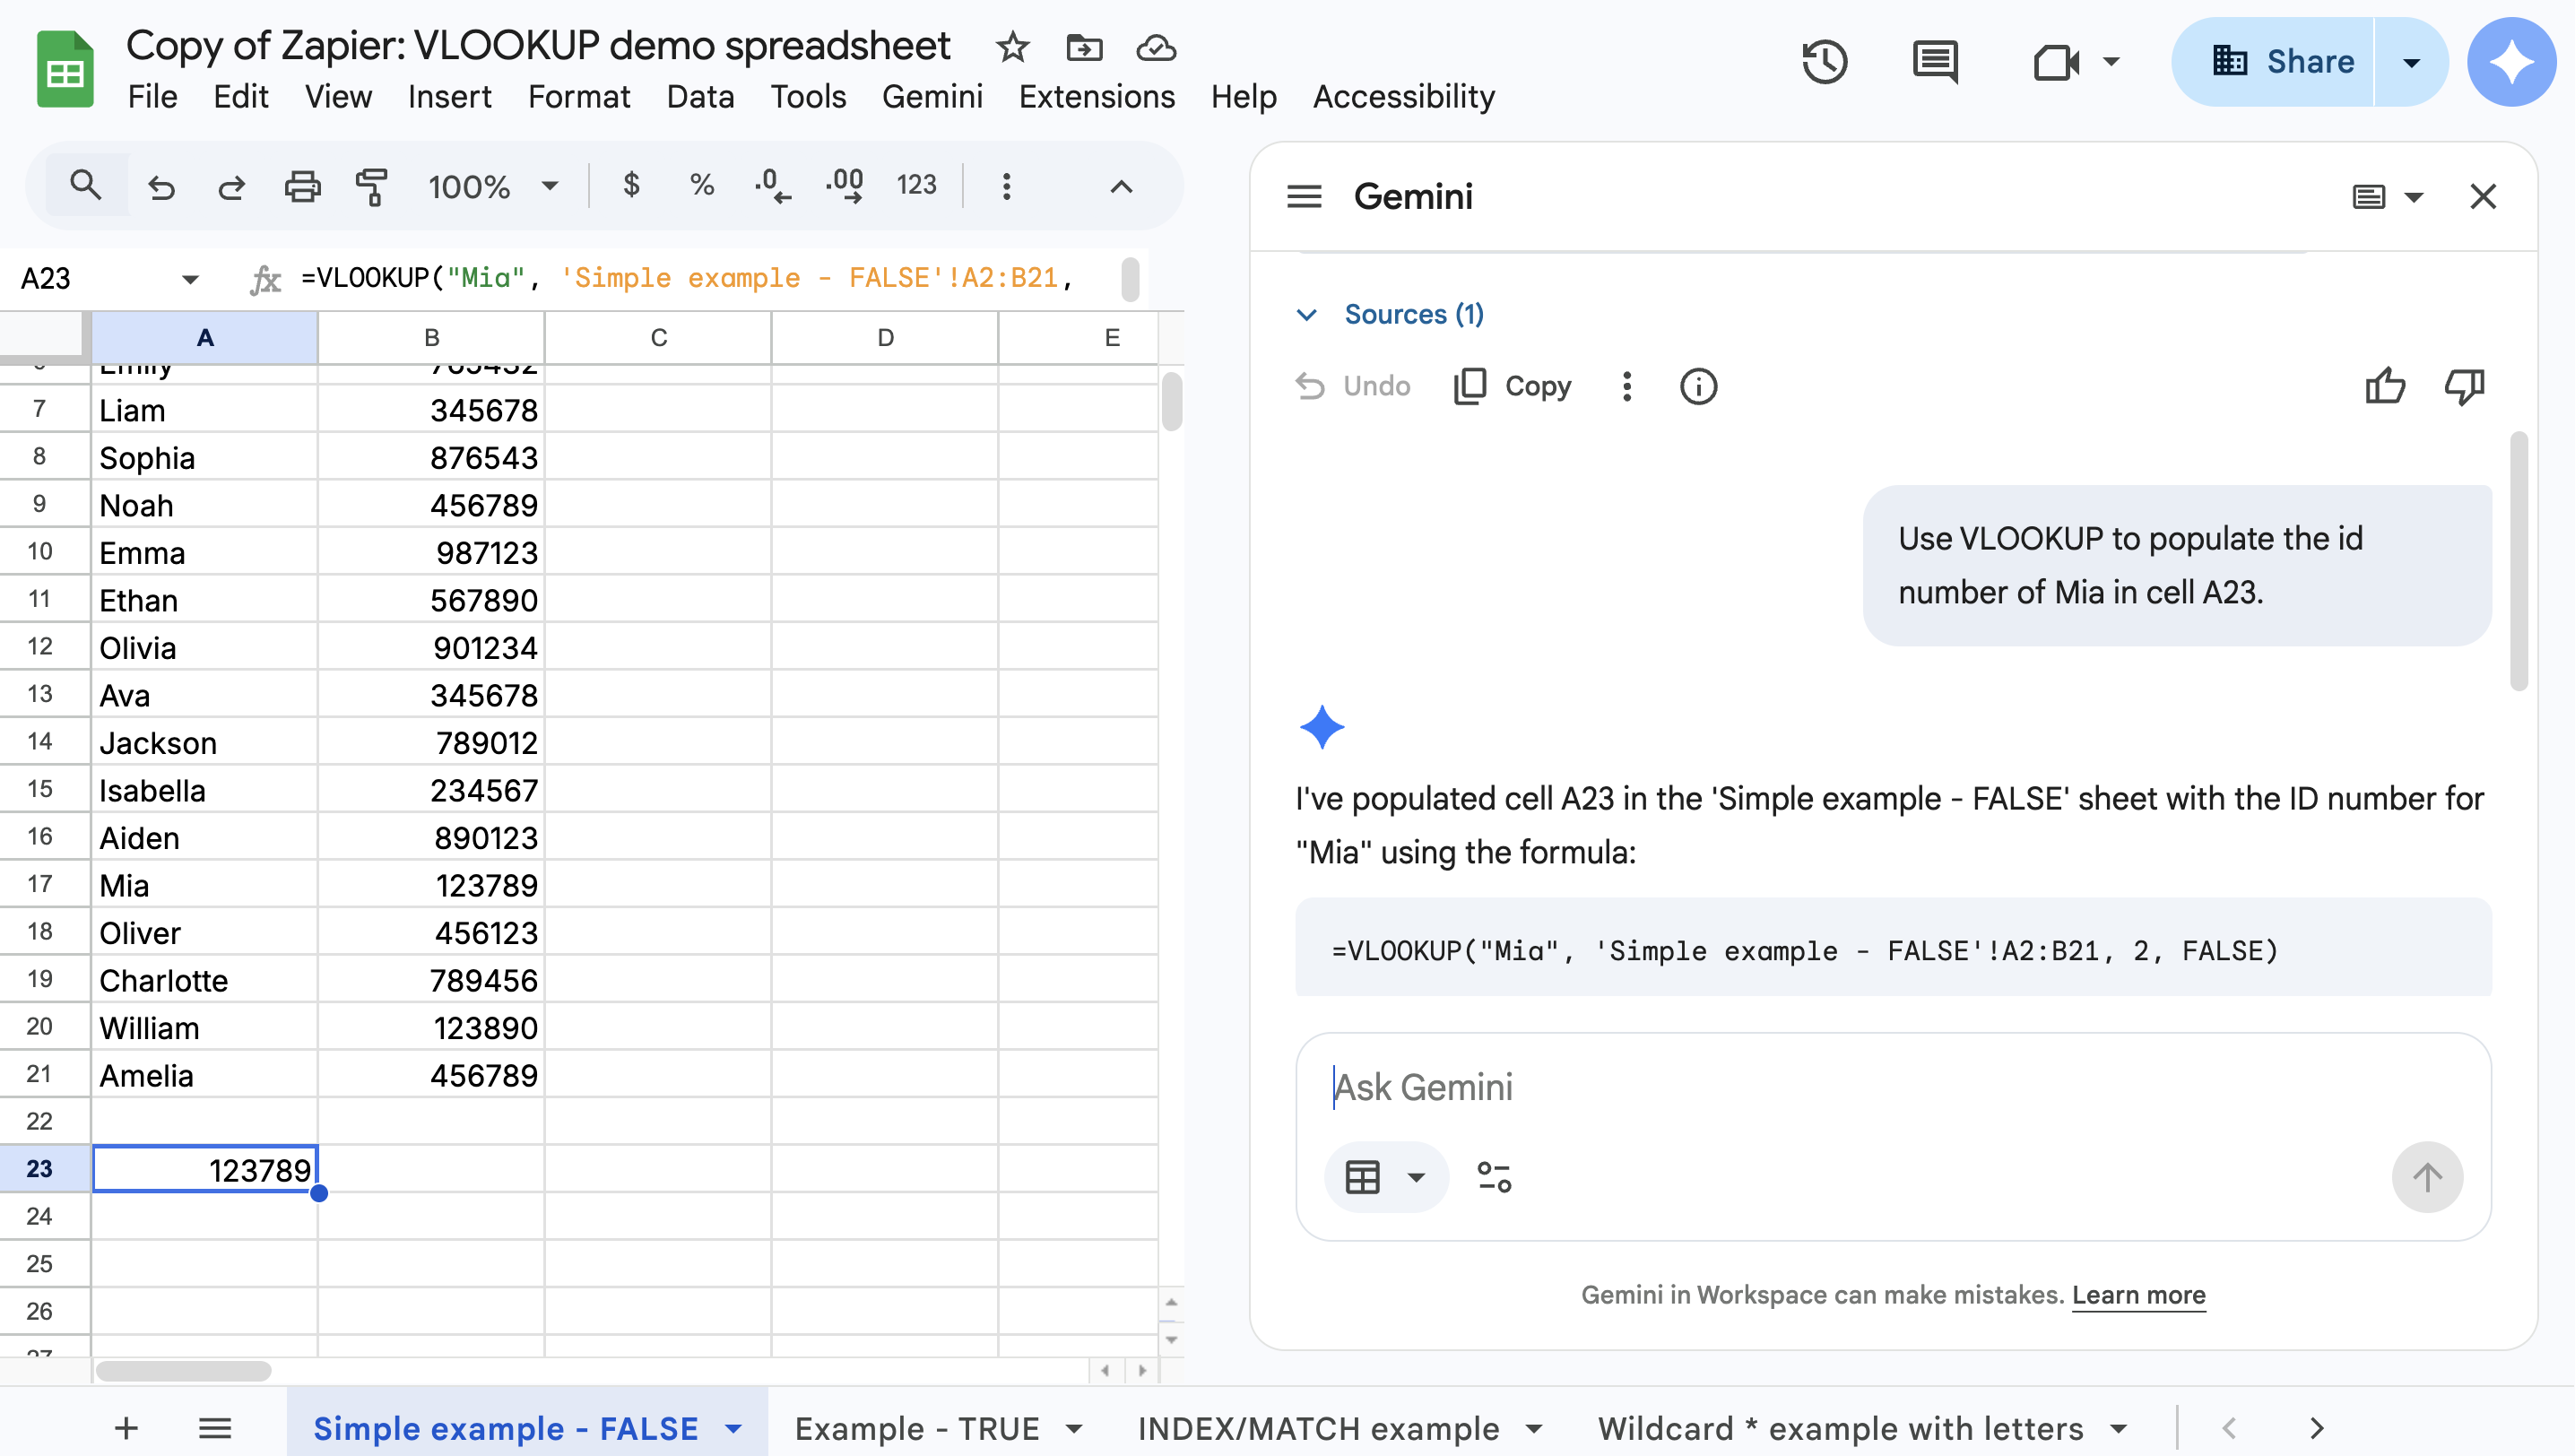Open search within the spreadsheet
2575x1456 pixels.
point(86,186)
